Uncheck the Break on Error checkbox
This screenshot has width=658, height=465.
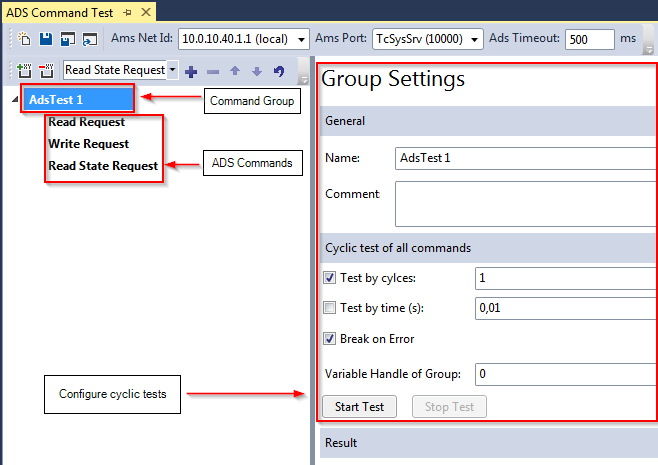(x=329, y=338)
